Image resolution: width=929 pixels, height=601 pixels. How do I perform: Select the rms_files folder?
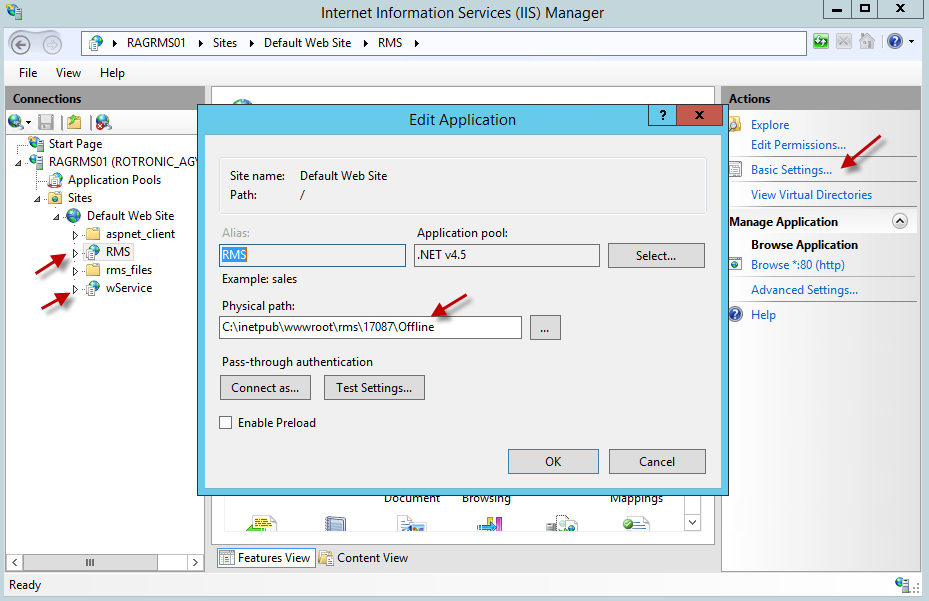point(129,270)
